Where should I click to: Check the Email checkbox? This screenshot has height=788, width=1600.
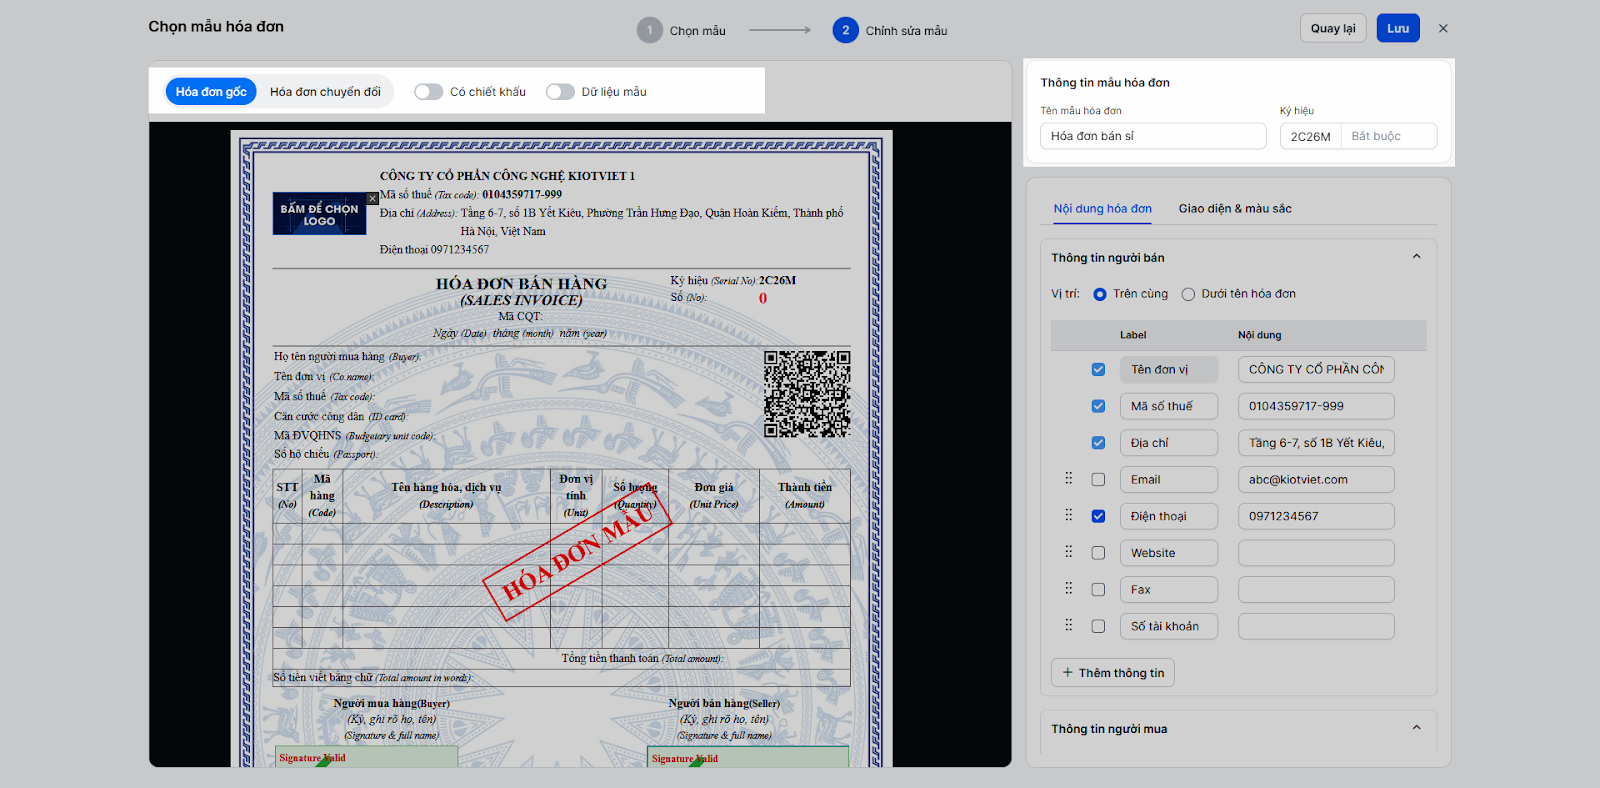pyautogui.click(x=1098, y=480)
